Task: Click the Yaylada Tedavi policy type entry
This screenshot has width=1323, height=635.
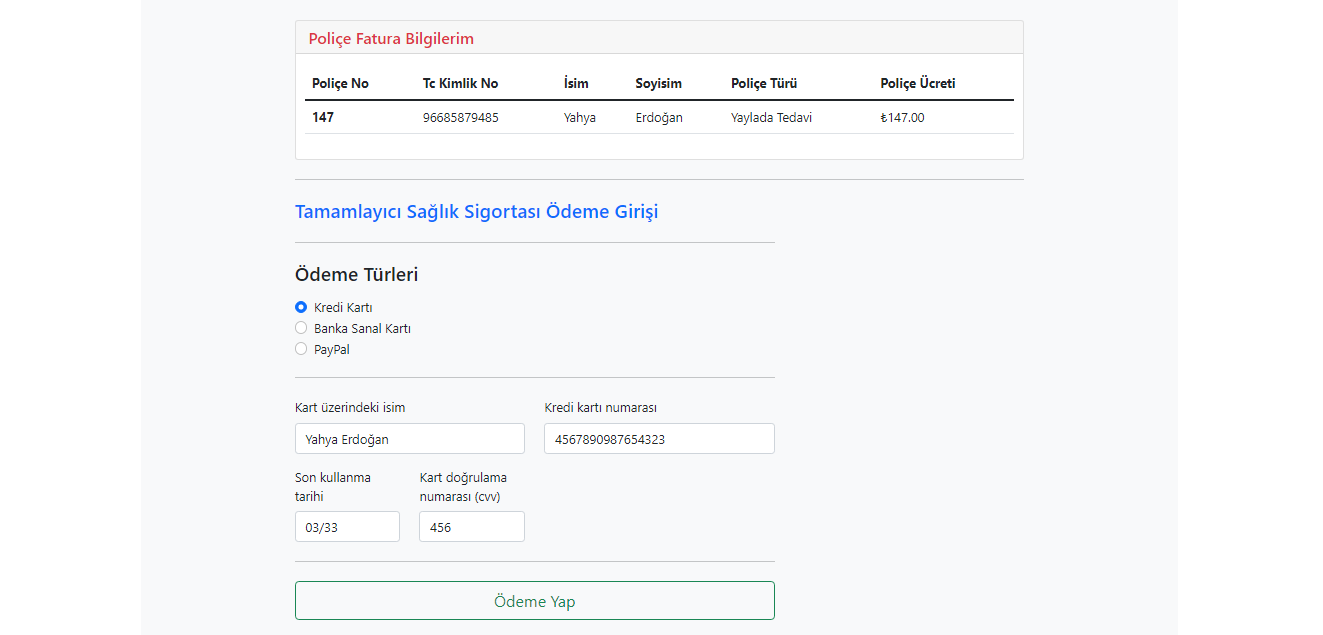Action: [771, 117]
